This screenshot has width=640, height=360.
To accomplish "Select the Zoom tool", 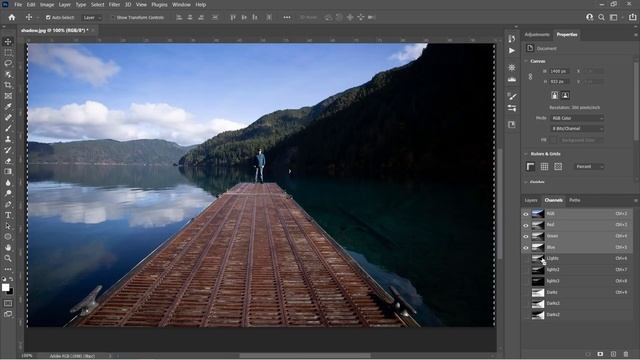I will click(8, 258).
